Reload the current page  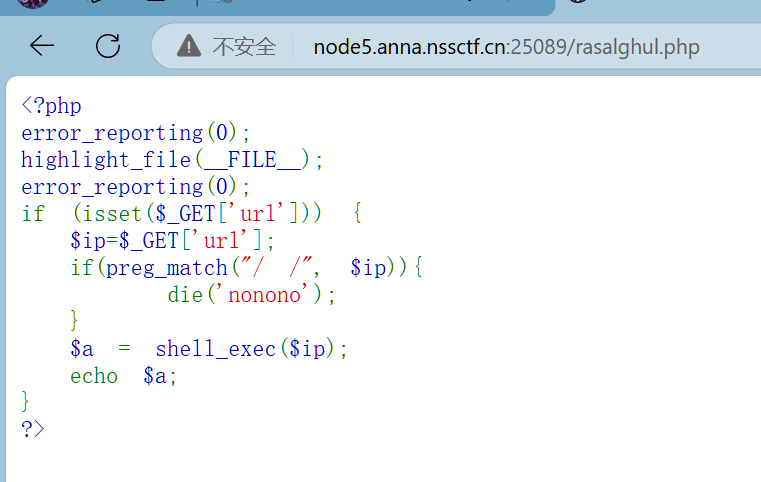coord(107,46)
